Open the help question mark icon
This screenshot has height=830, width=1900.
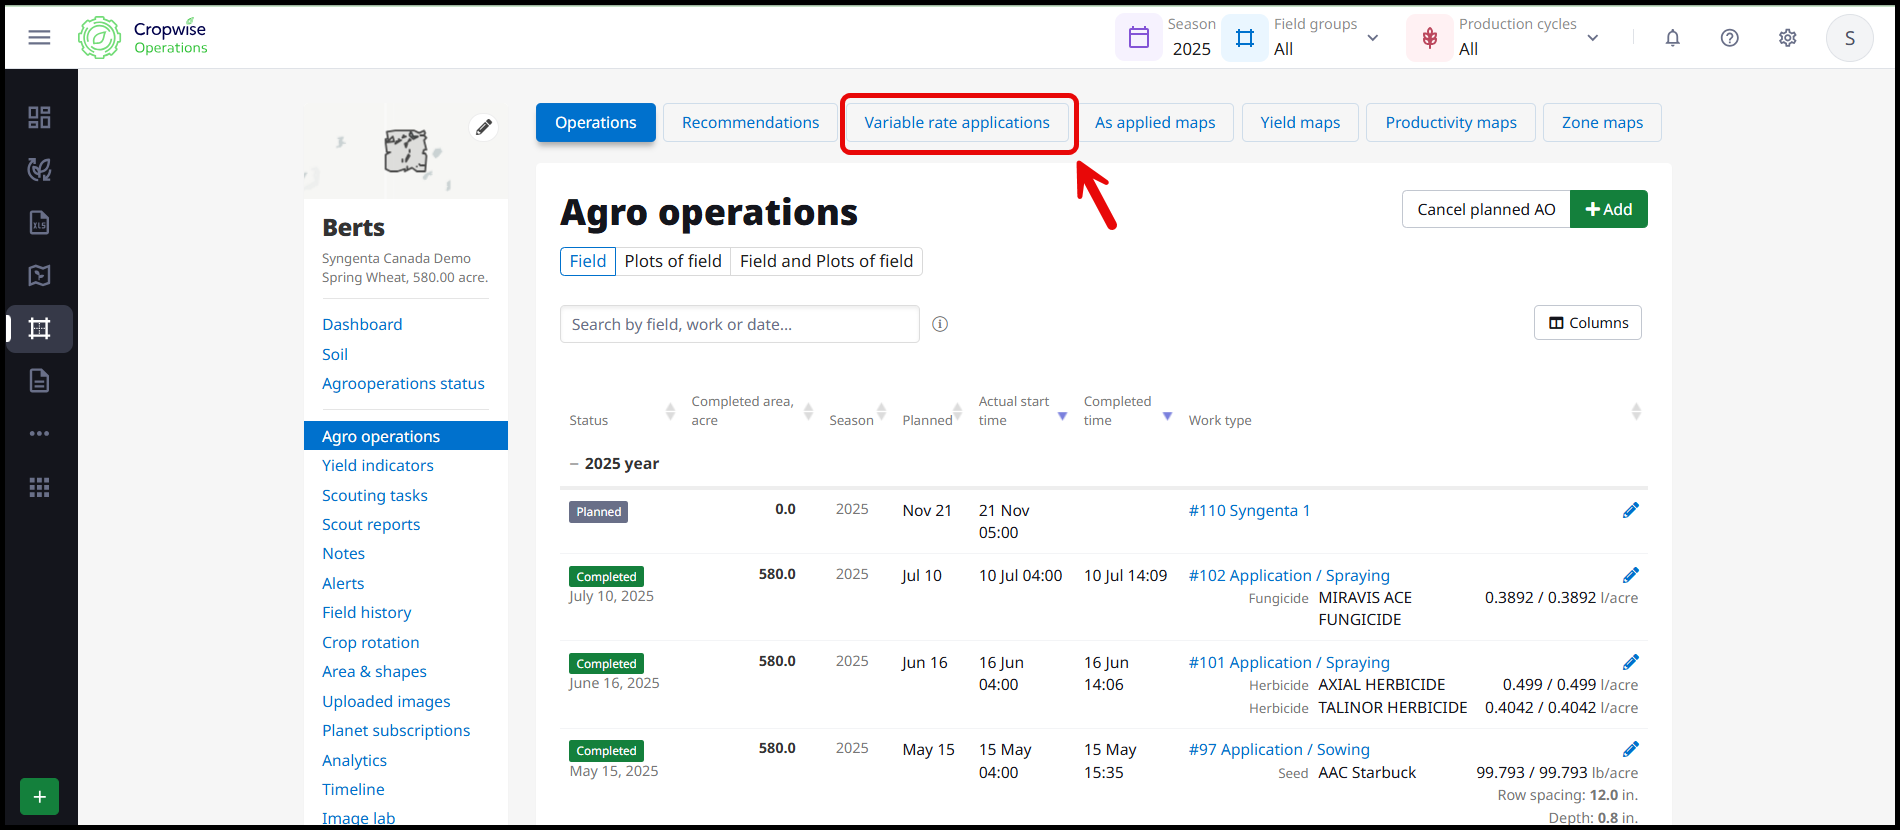(1729, 38)
